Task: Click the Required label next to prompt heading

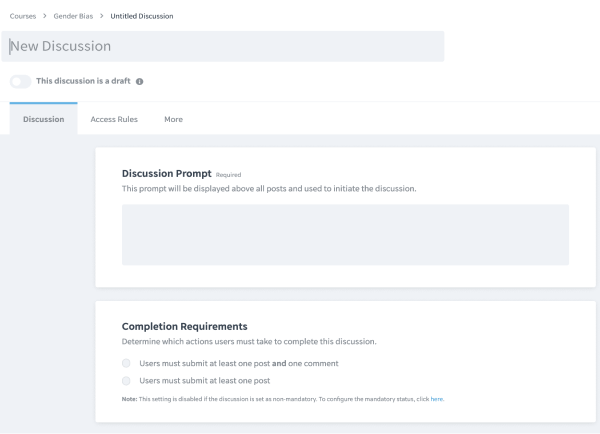Action: click(228, 175)
